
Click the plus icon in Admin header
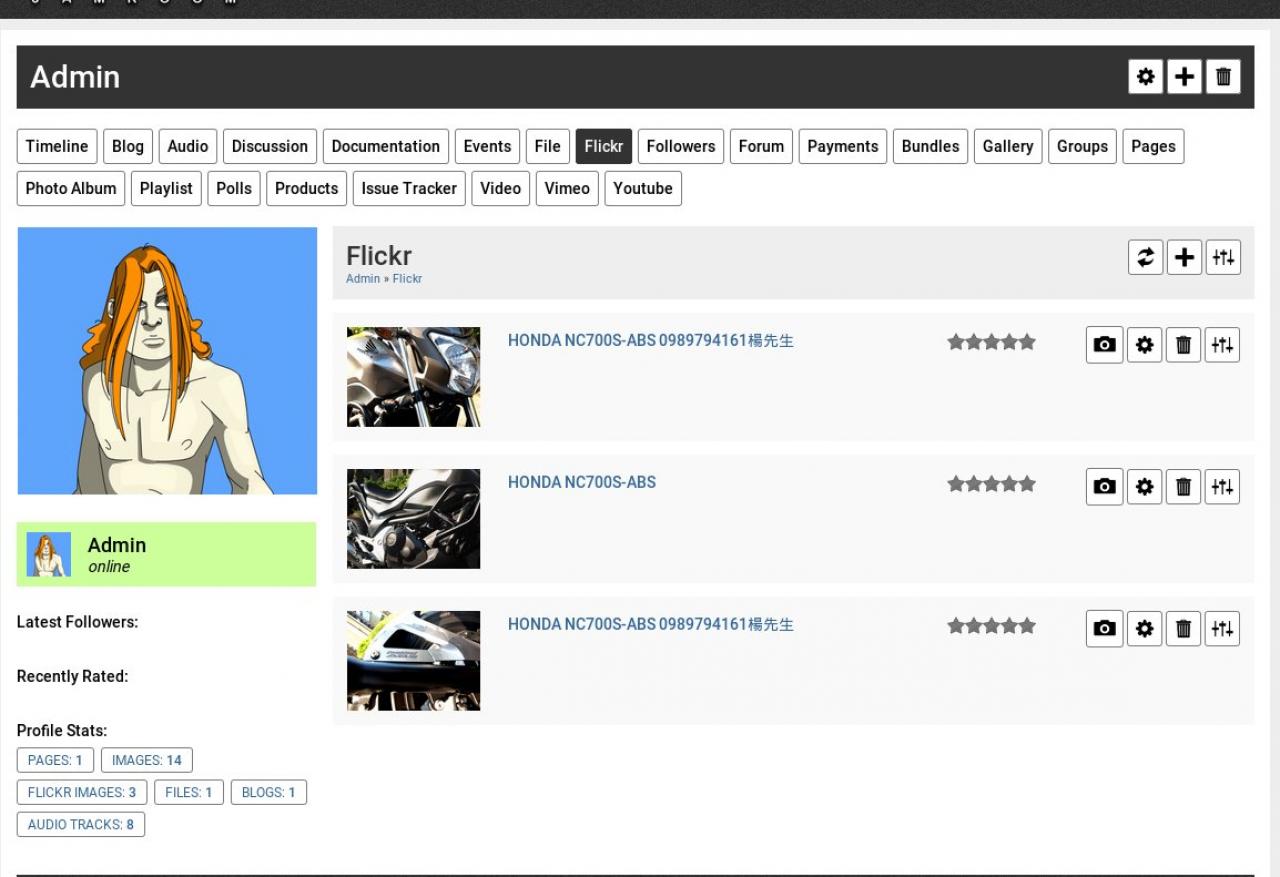pyautogui.click(x=1184, y=77)
